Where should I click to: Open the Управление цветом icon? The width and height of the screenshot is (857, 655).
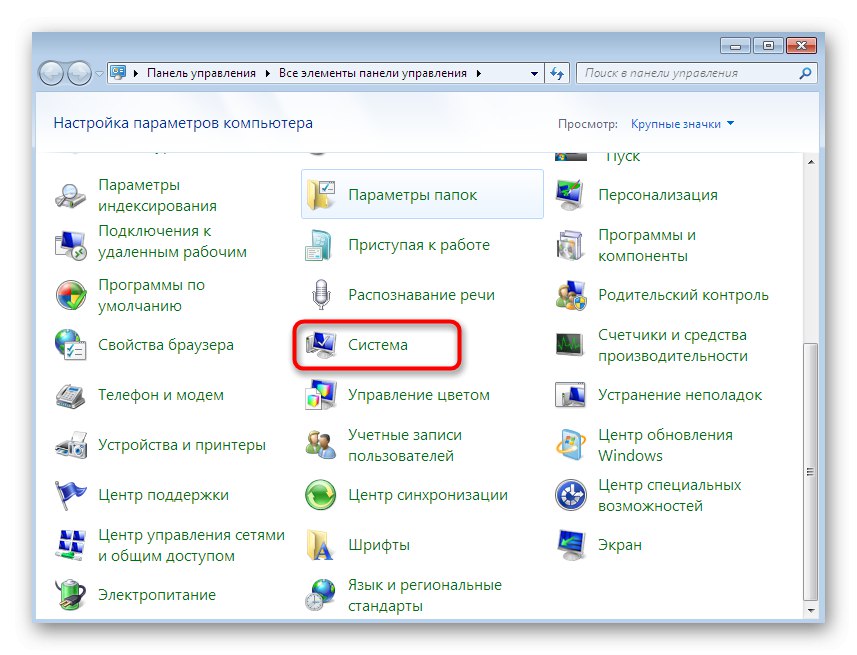321,395
